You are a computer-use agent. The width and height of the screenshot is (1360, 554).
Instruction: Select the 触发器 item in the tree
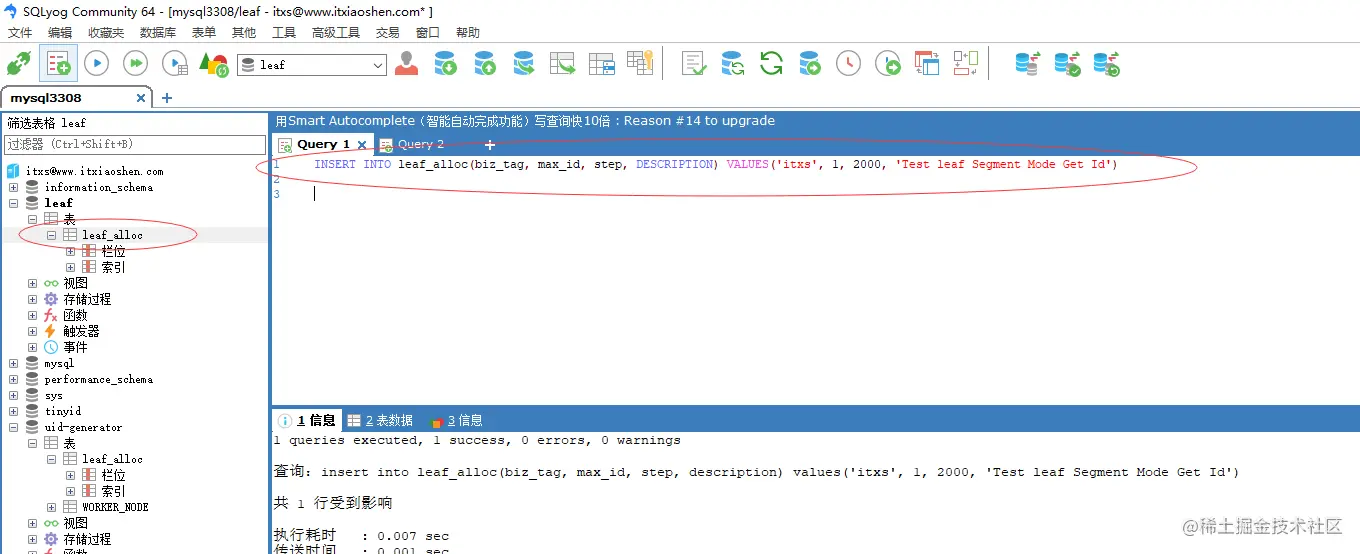coord(81,331)
